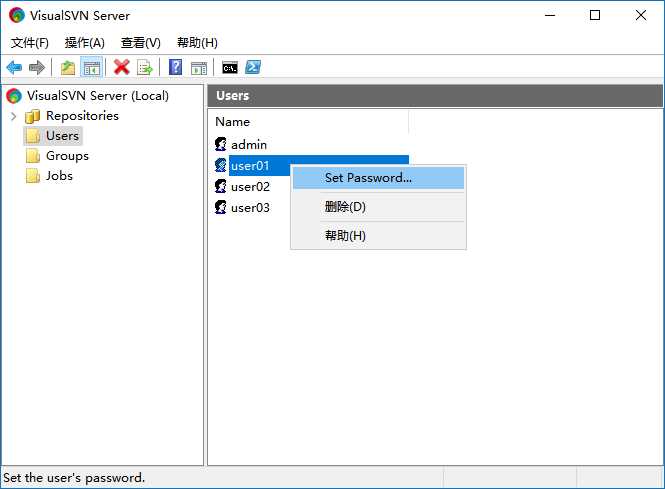
Task: Close the VisualSVN Server window
Action: 641,15
